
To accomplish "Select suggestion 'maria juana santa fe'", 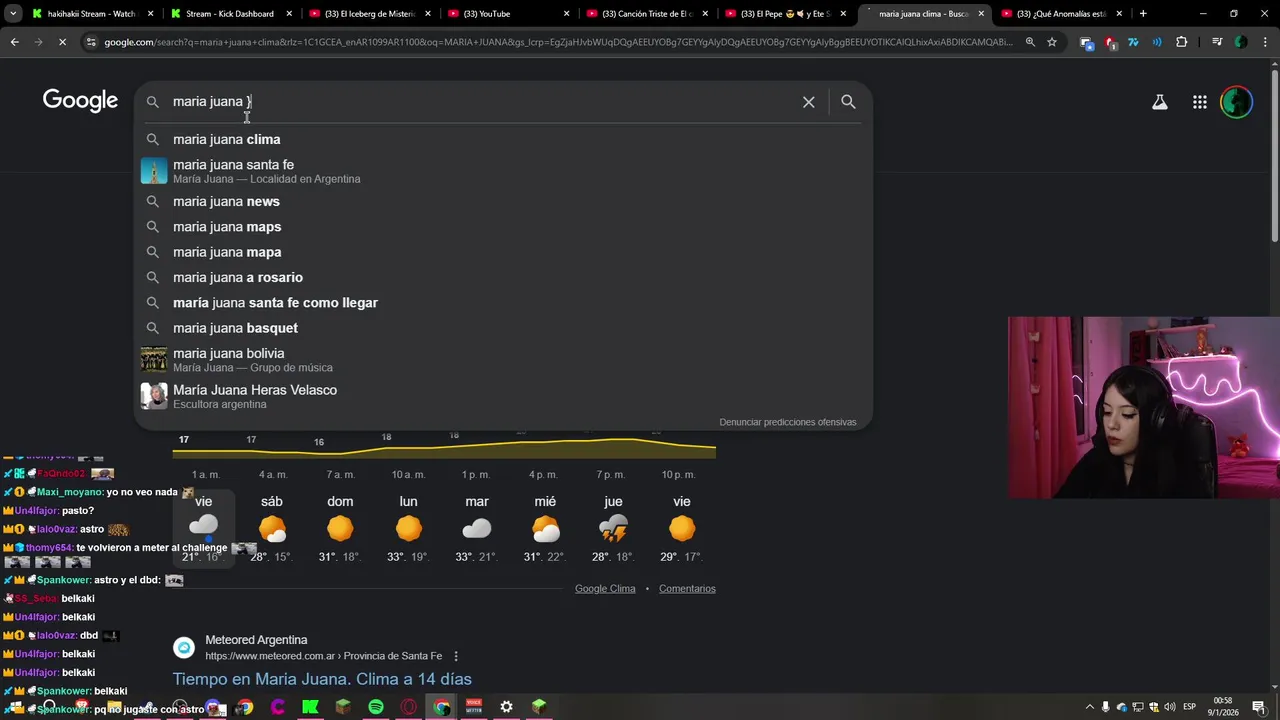I will pos(503,171).
